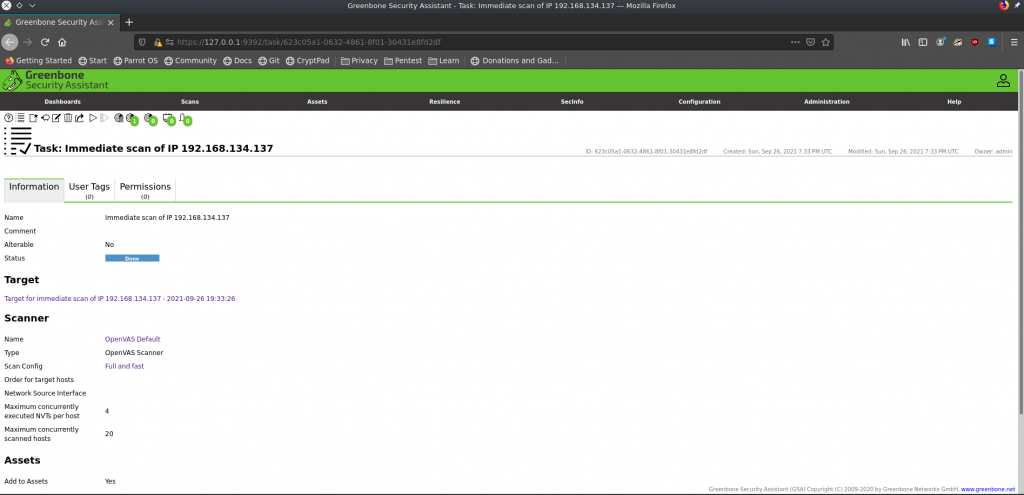Switch to the User Tags tab
Image resolution: width=1024 pixels, height=495 pixels.
89,190
